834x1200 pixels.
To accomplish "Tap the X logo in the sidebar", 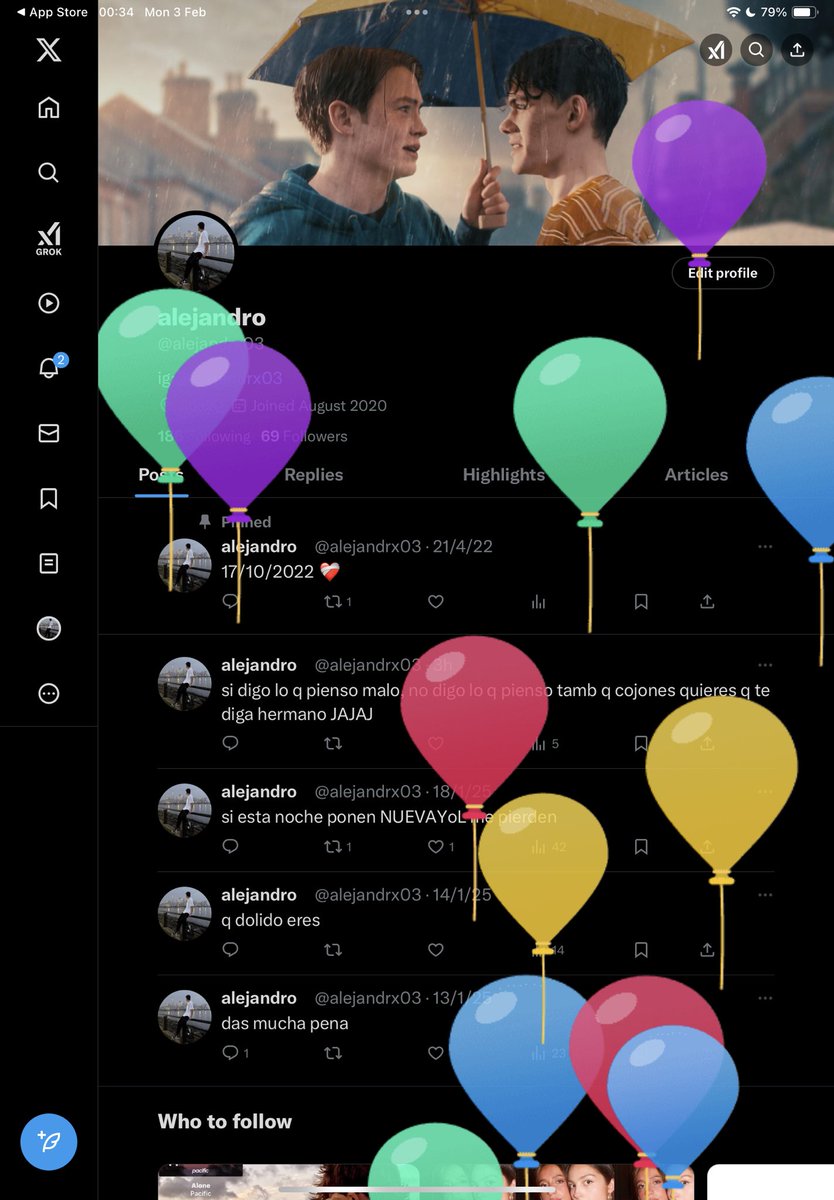I will (x=48, y=49).
